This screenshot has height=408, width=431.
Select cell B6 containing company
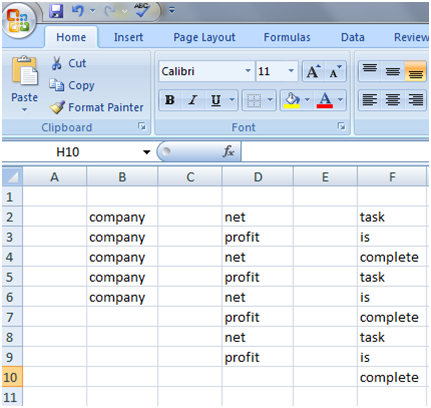tap(122, 297)
